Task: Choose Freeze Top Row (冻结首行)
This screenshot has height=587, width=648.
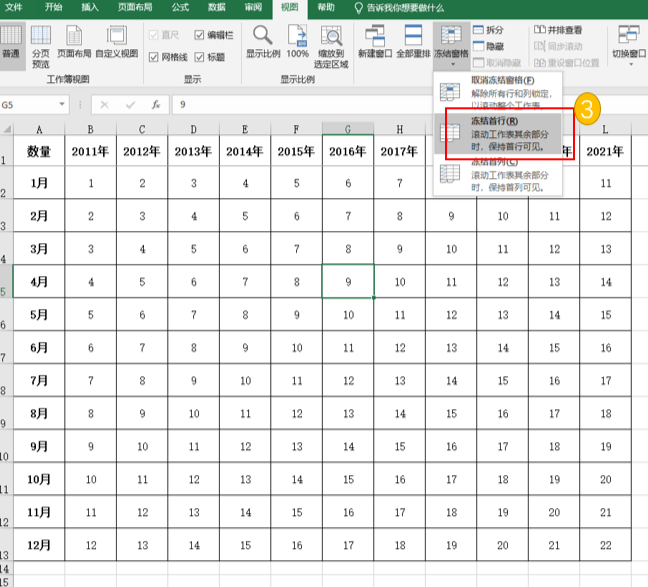Action: (498, 134)
